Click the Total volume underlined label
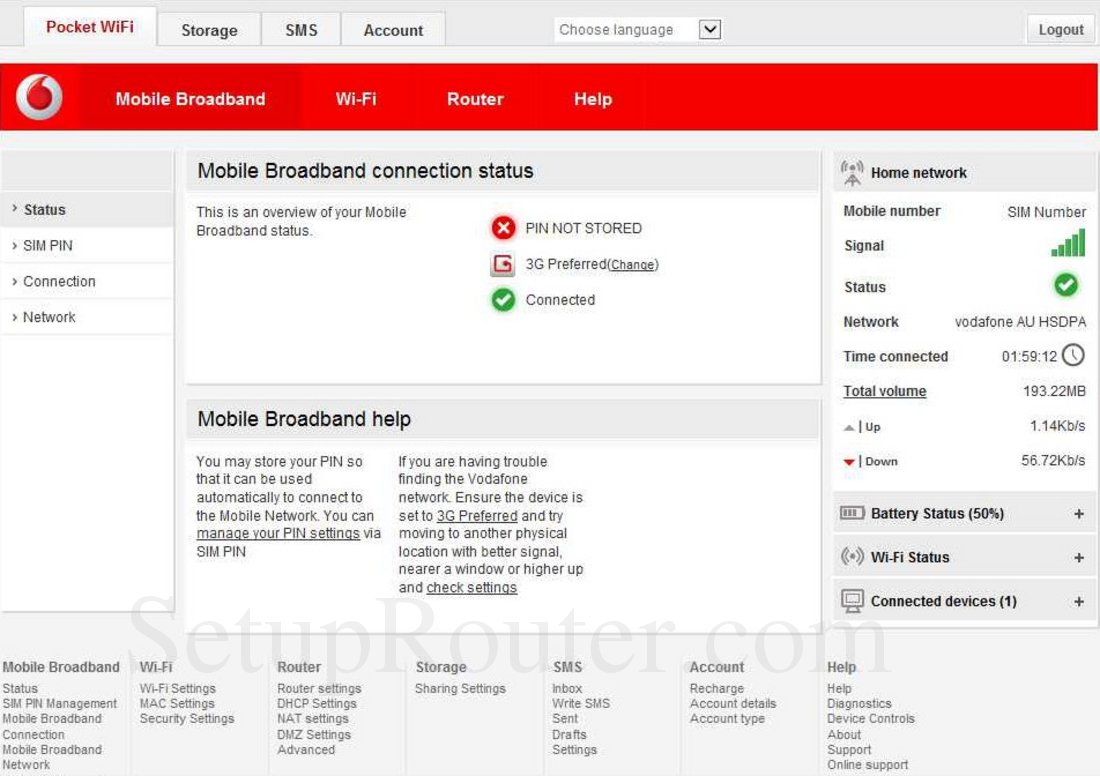 click(x=884, y=391)
